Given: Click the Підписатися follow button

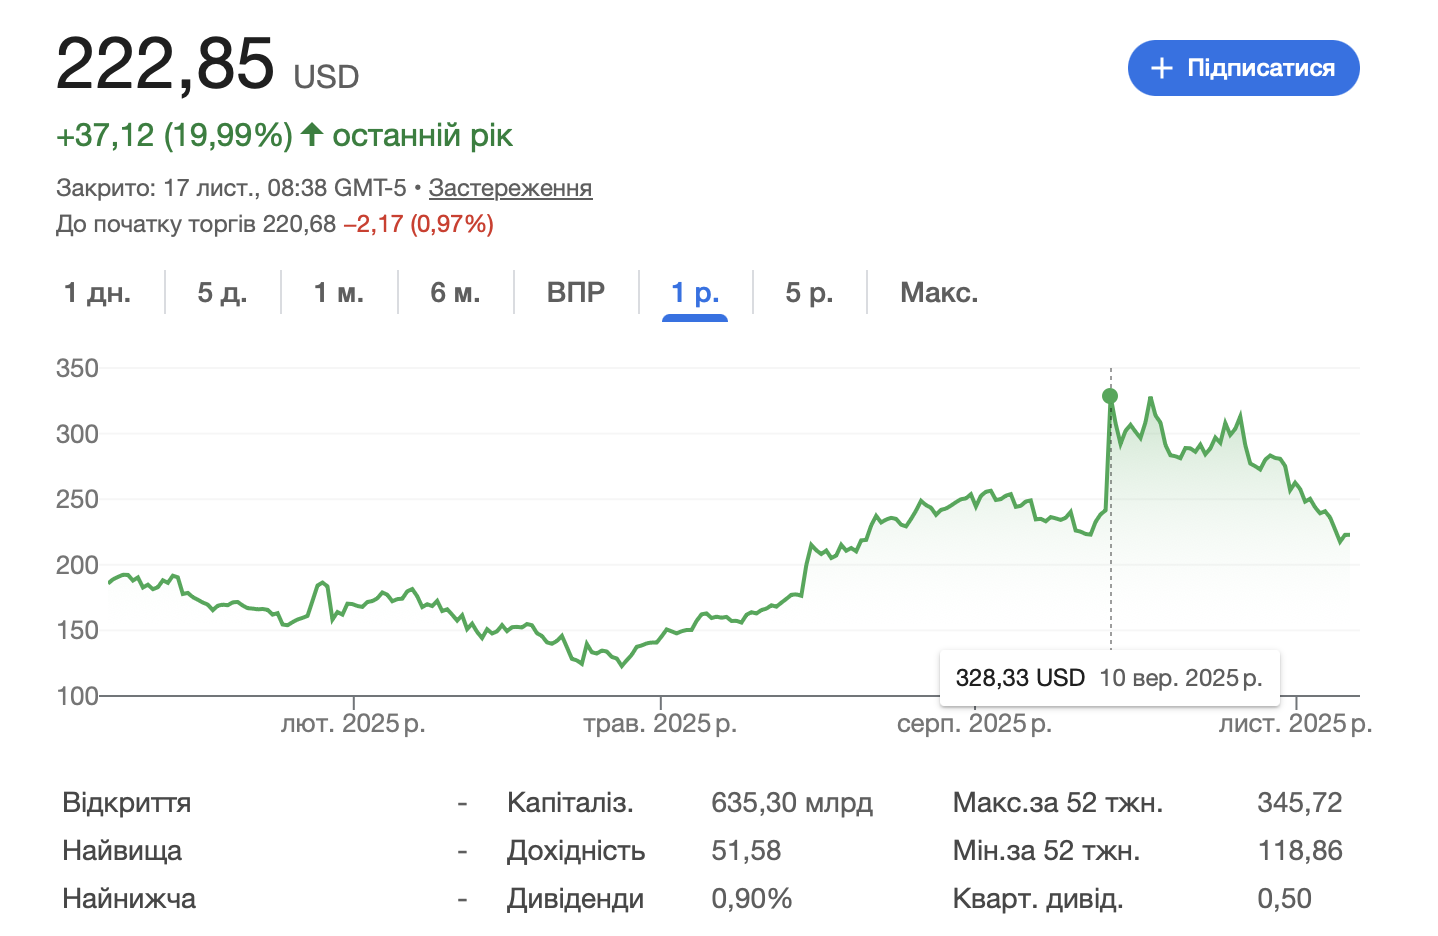Looking at the screenshot, I should pyautogui.click(x=1243, y=68).
